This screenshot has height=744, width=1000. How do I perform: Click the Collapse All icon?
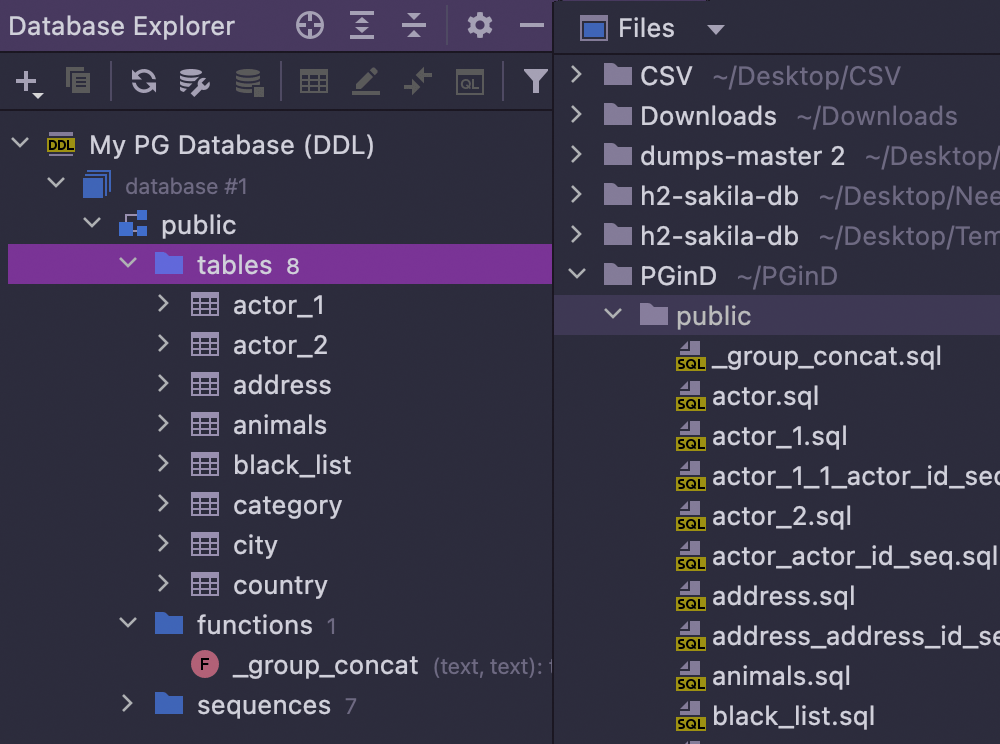pyautogui.click(x=412, y=26)
